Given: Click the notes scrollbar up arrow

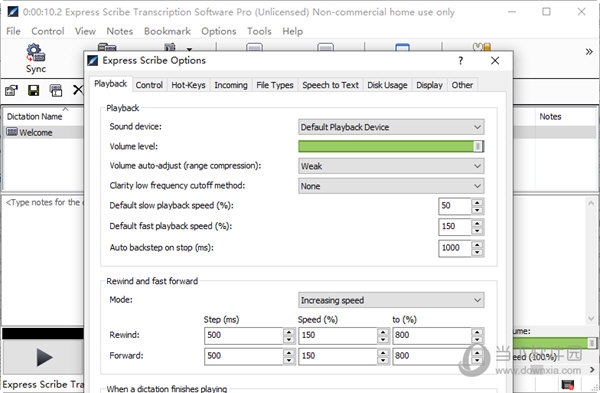Looking at the screenshot, I should tap(591, 203).
